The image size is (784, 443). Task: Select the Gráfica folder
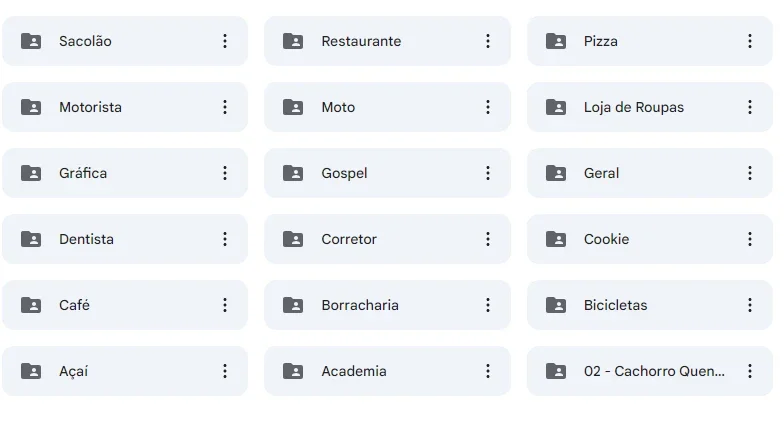pyautogui.click(x=125, y=173)
